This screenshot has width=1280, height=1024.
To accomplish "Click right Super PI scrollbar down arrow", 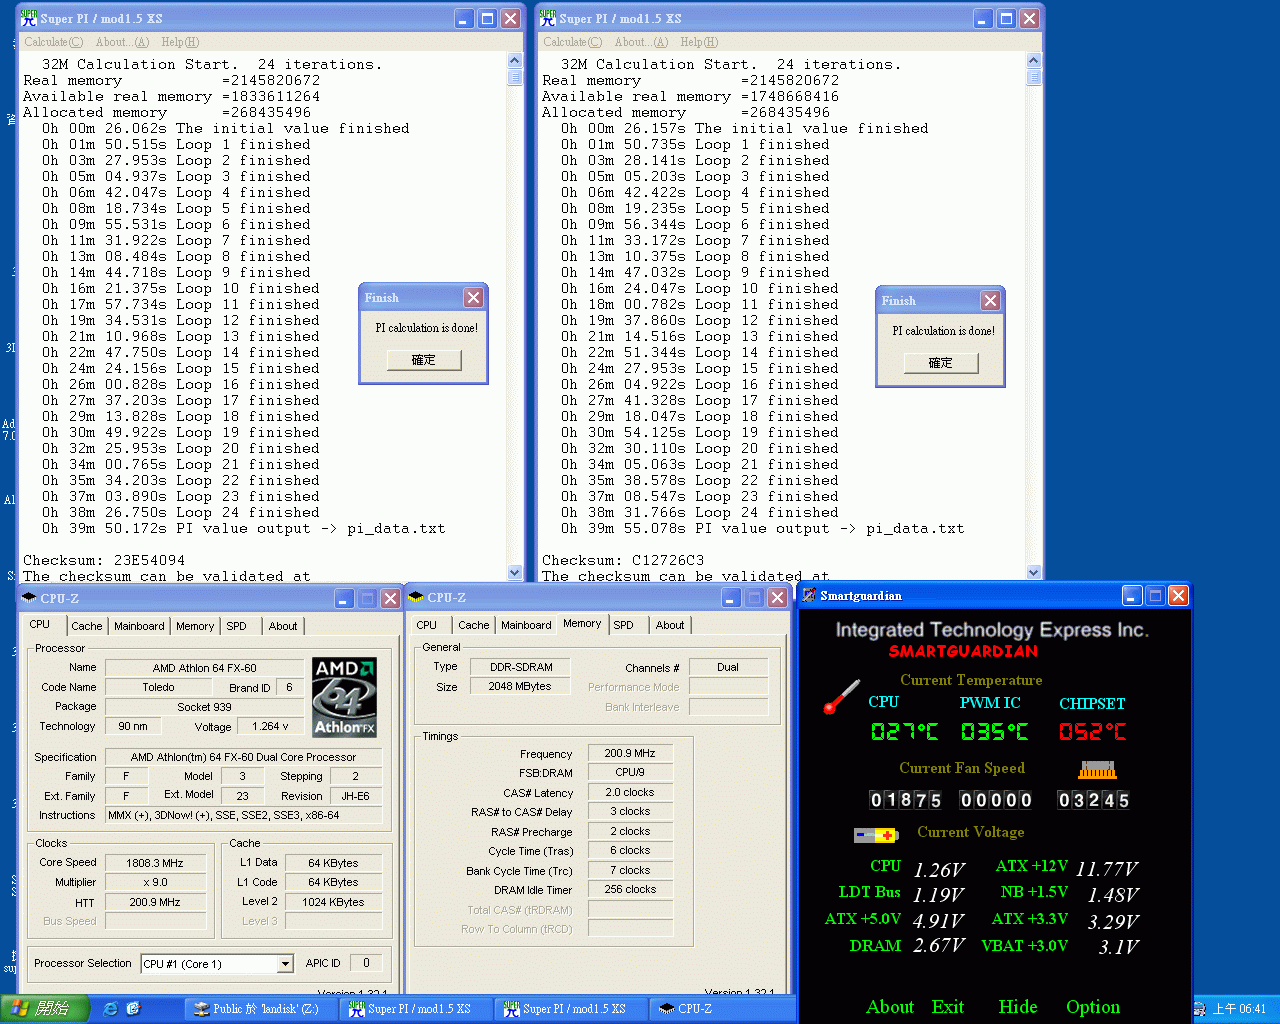I will point(1034,573).
